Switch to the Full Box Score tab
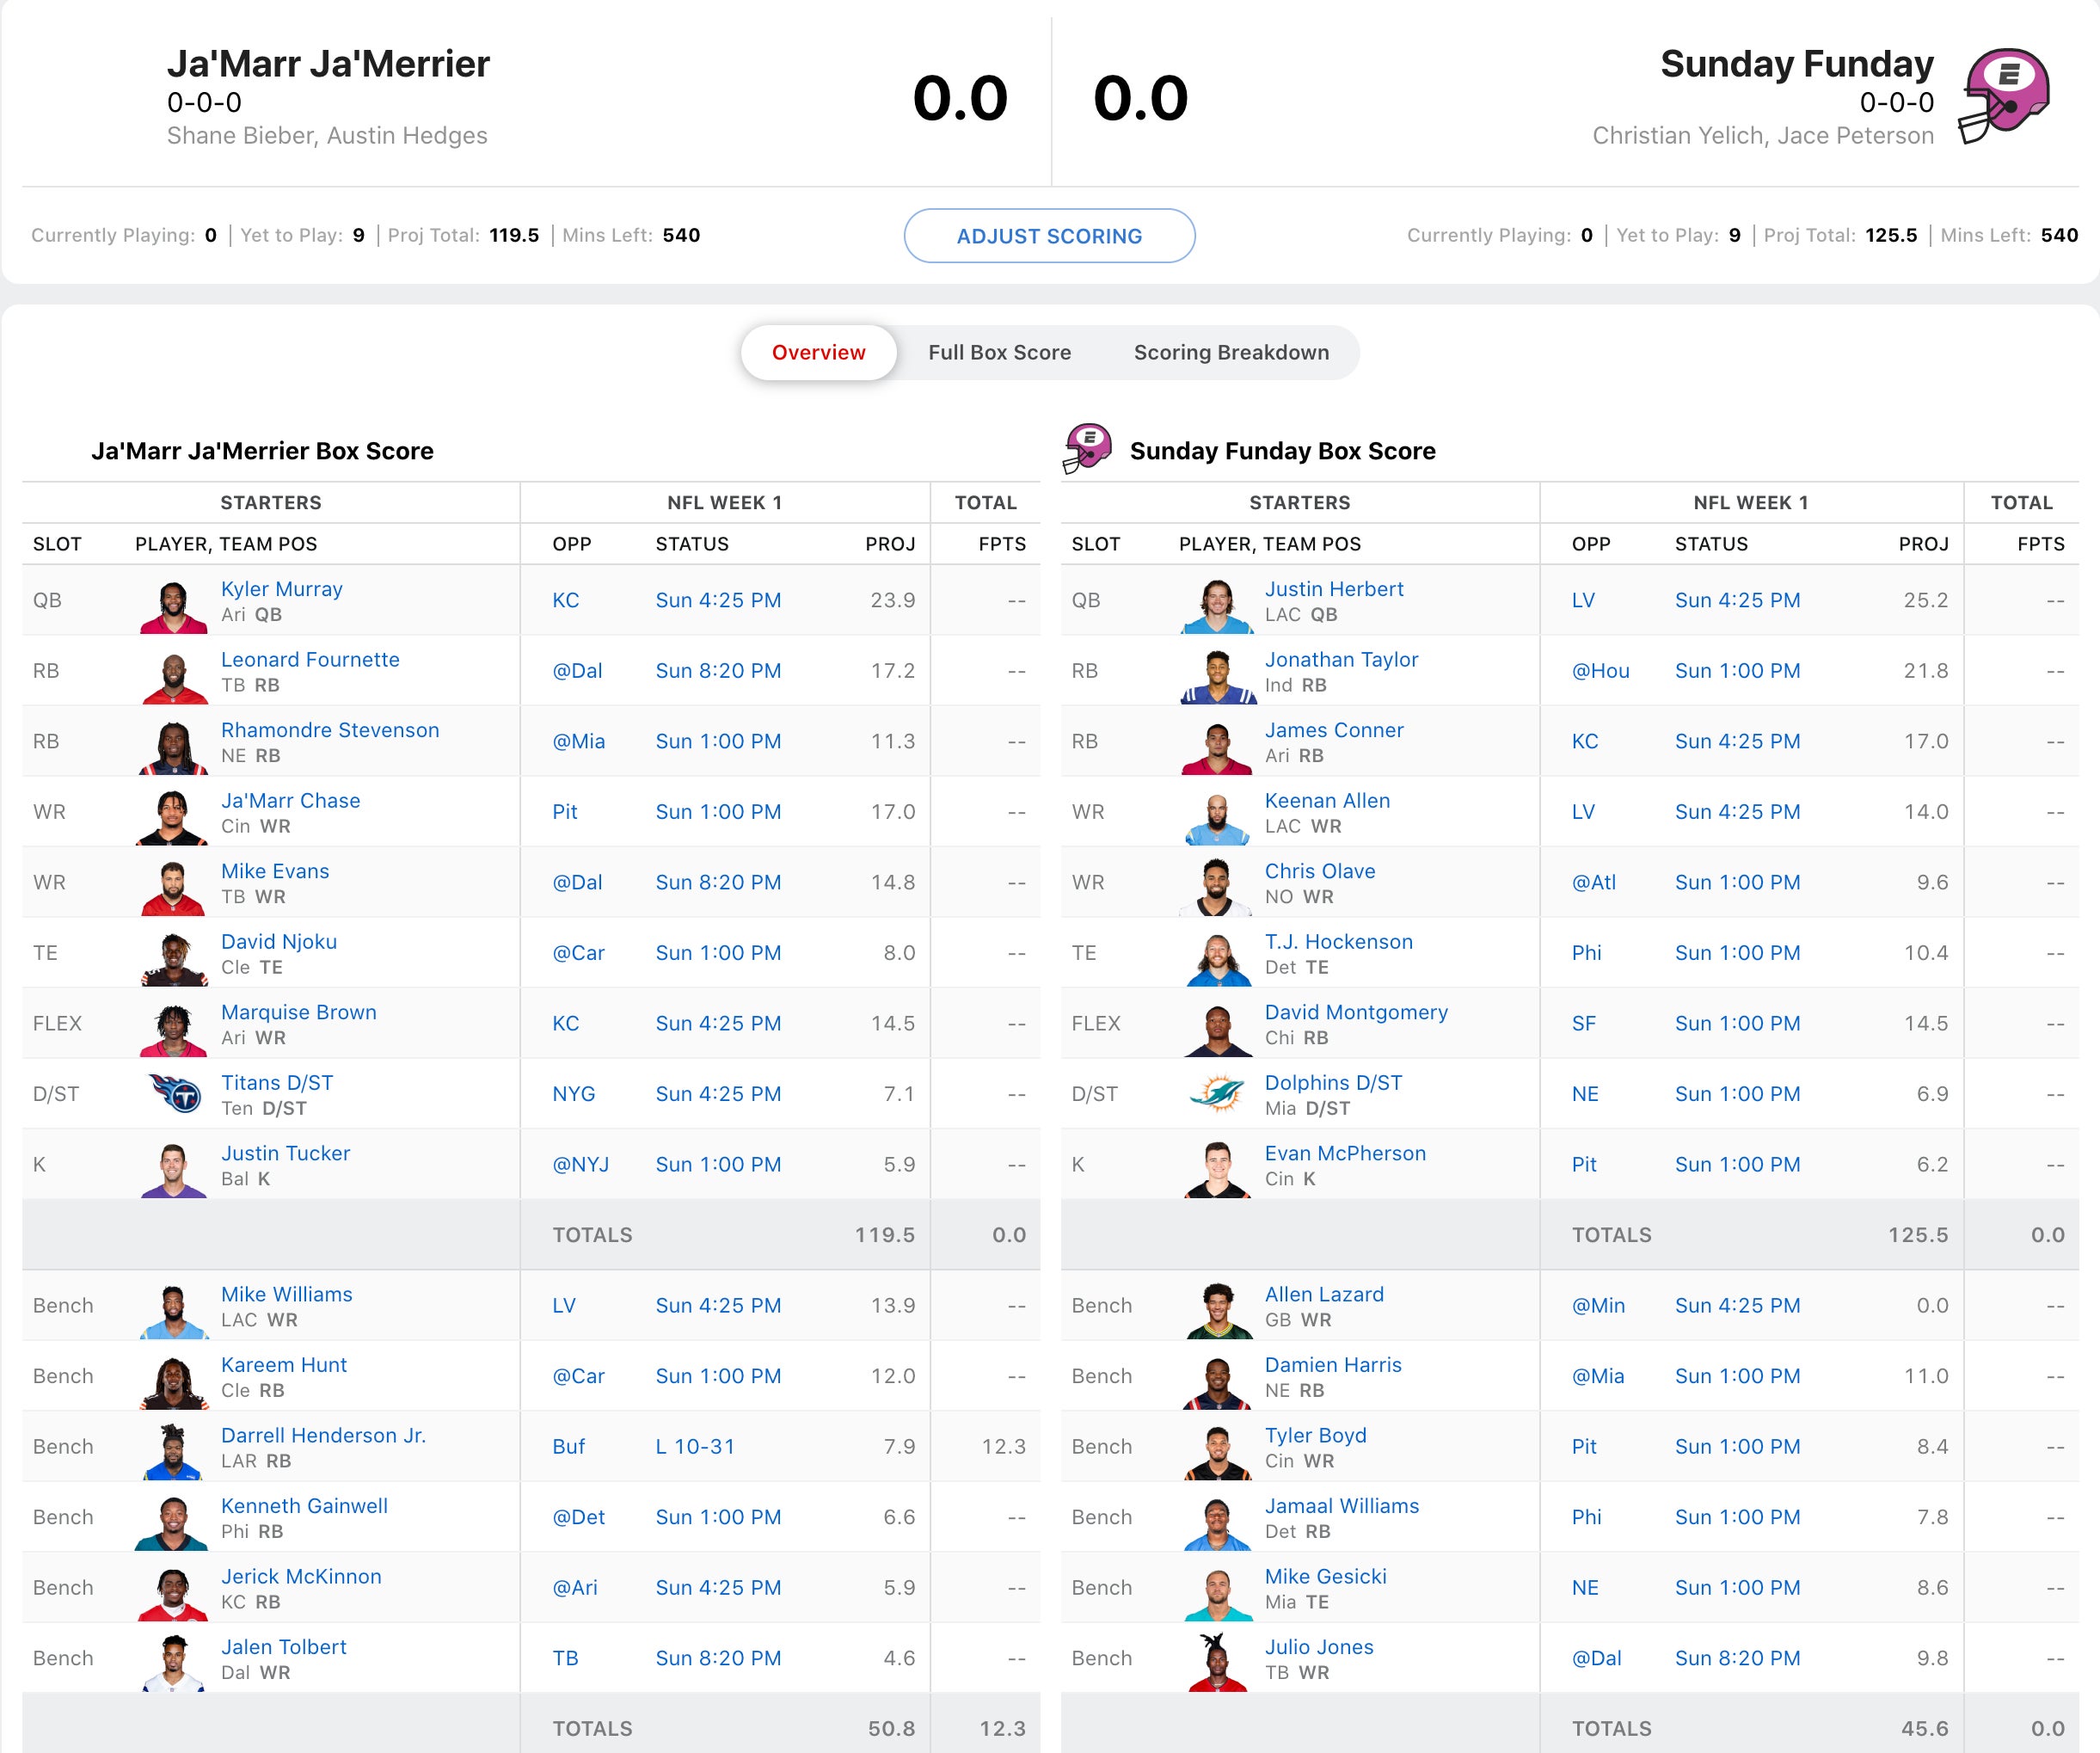 999,352
